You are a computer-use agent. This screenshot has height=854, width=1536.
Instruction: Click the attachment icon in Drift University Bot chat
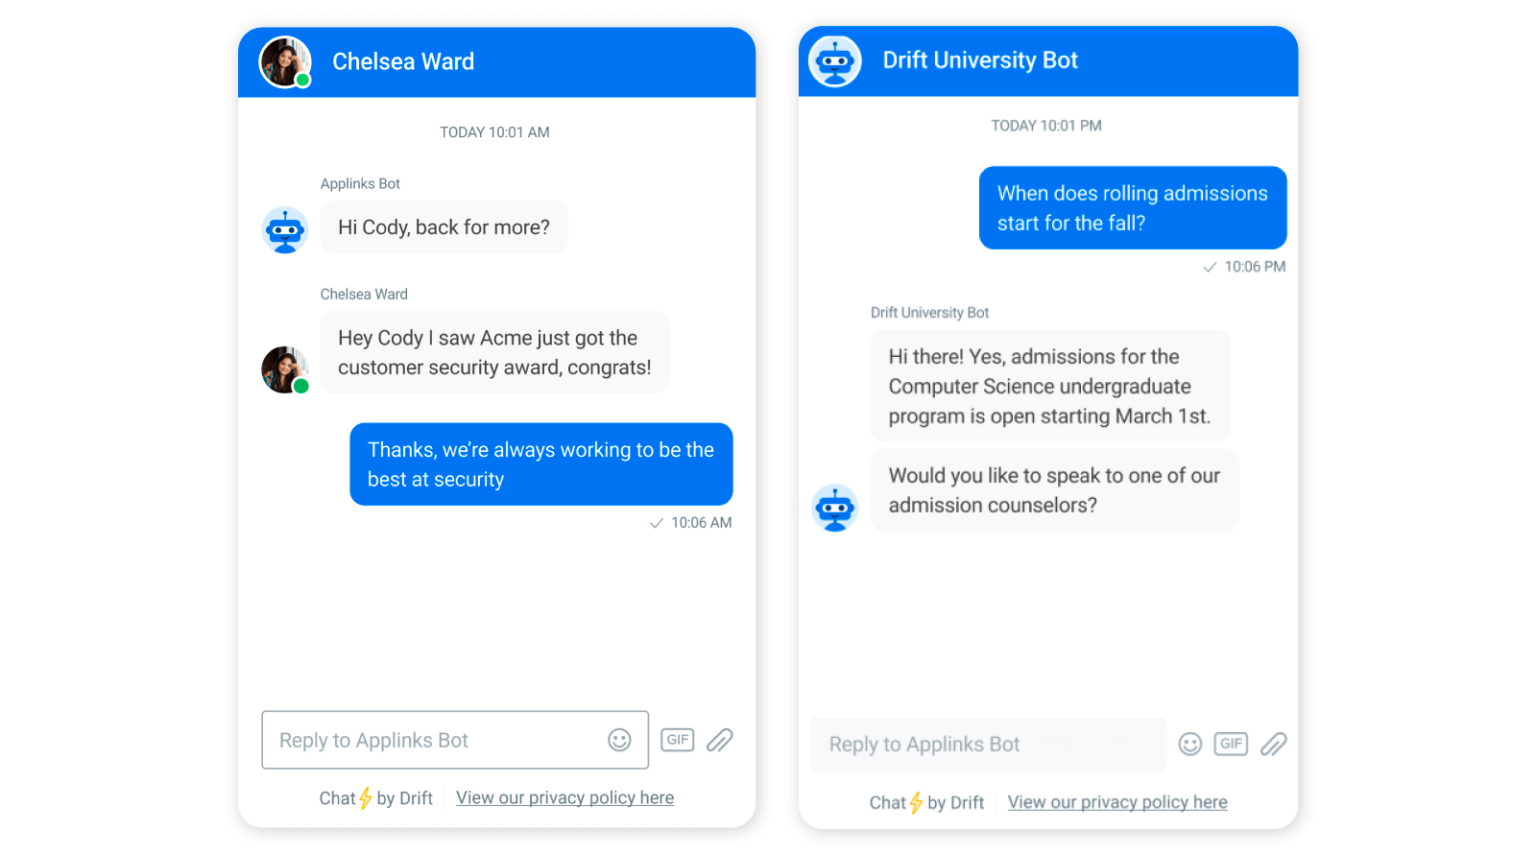coord(1274,744)
